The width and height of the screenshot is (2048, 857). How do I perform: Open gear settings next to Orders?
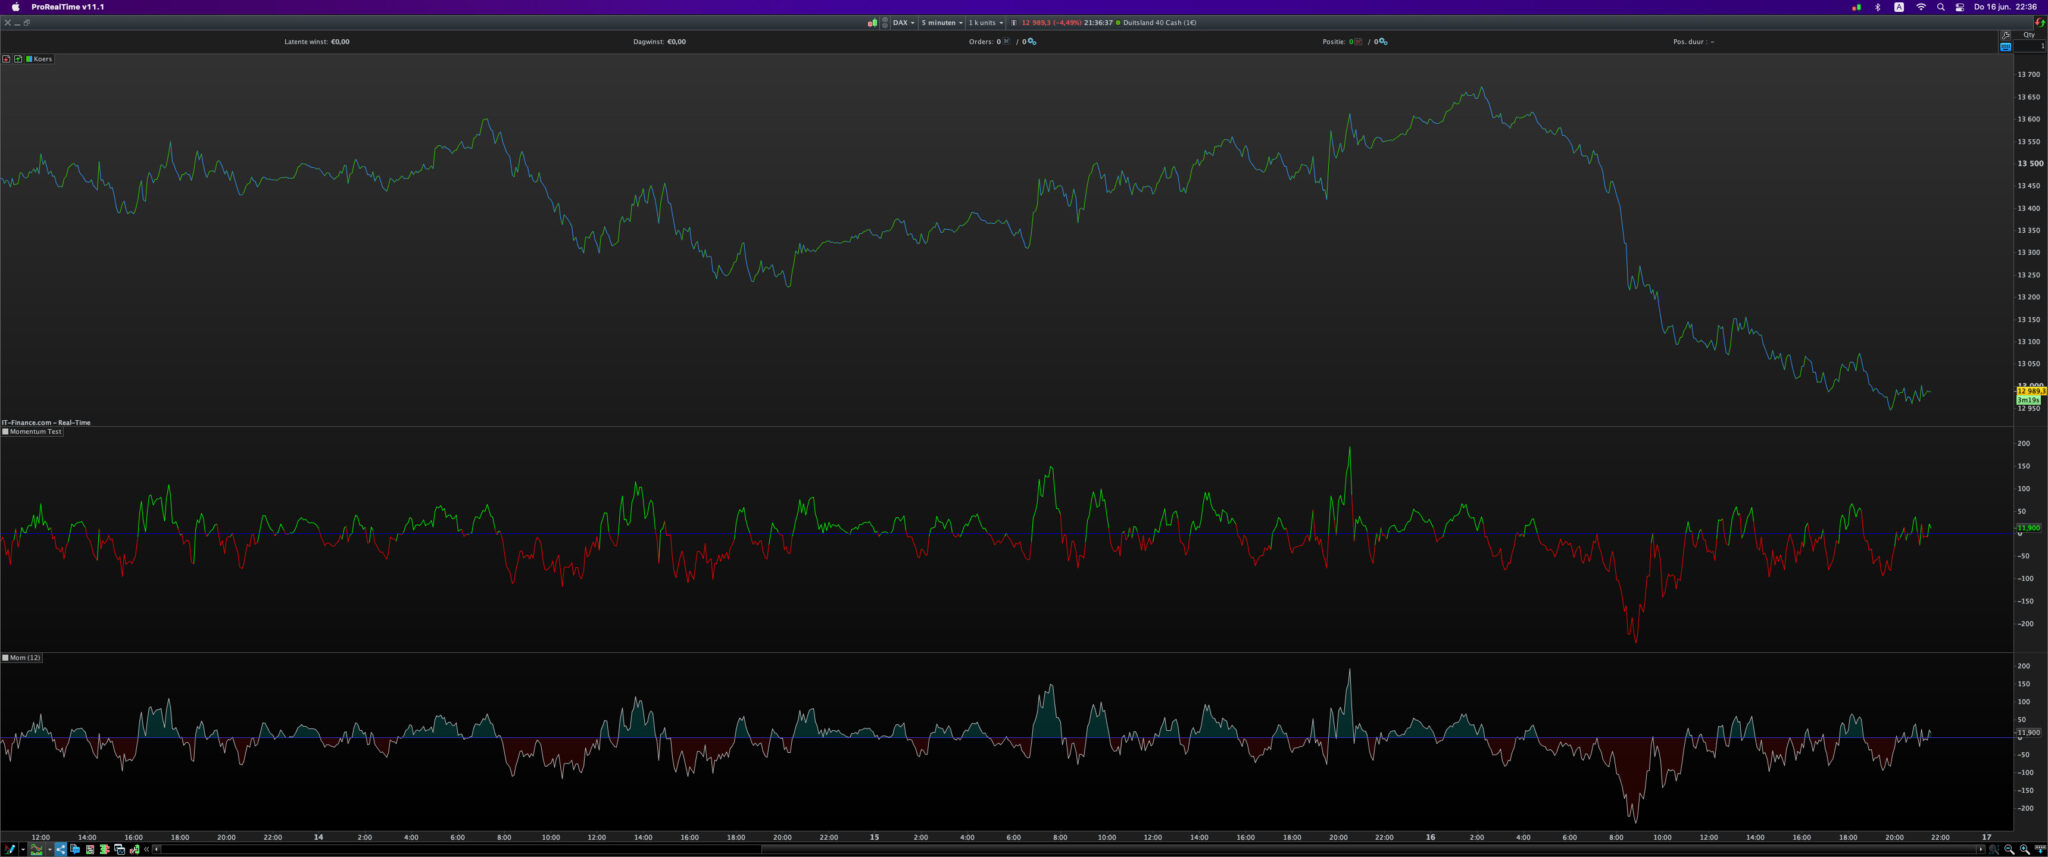1031,42
